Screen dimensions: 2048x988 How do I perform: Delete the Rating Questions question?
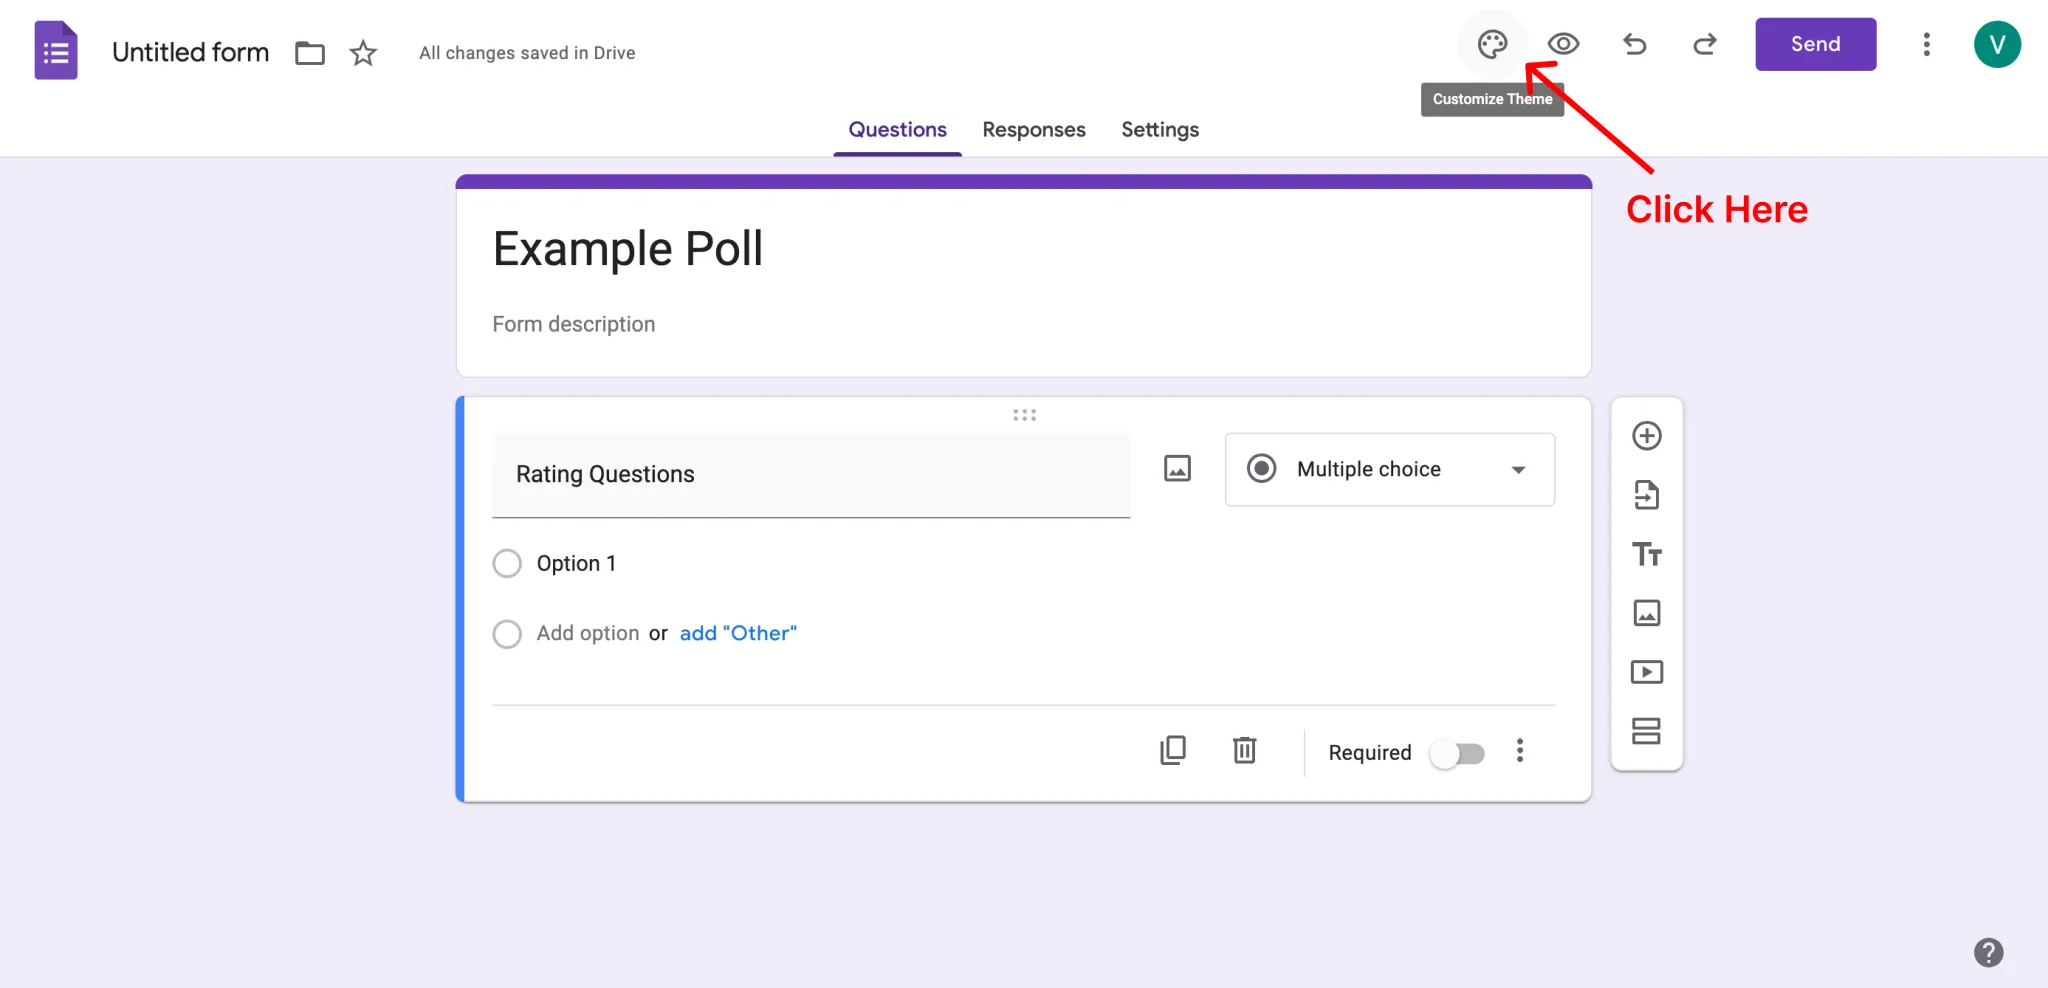tap(1244, 750)
